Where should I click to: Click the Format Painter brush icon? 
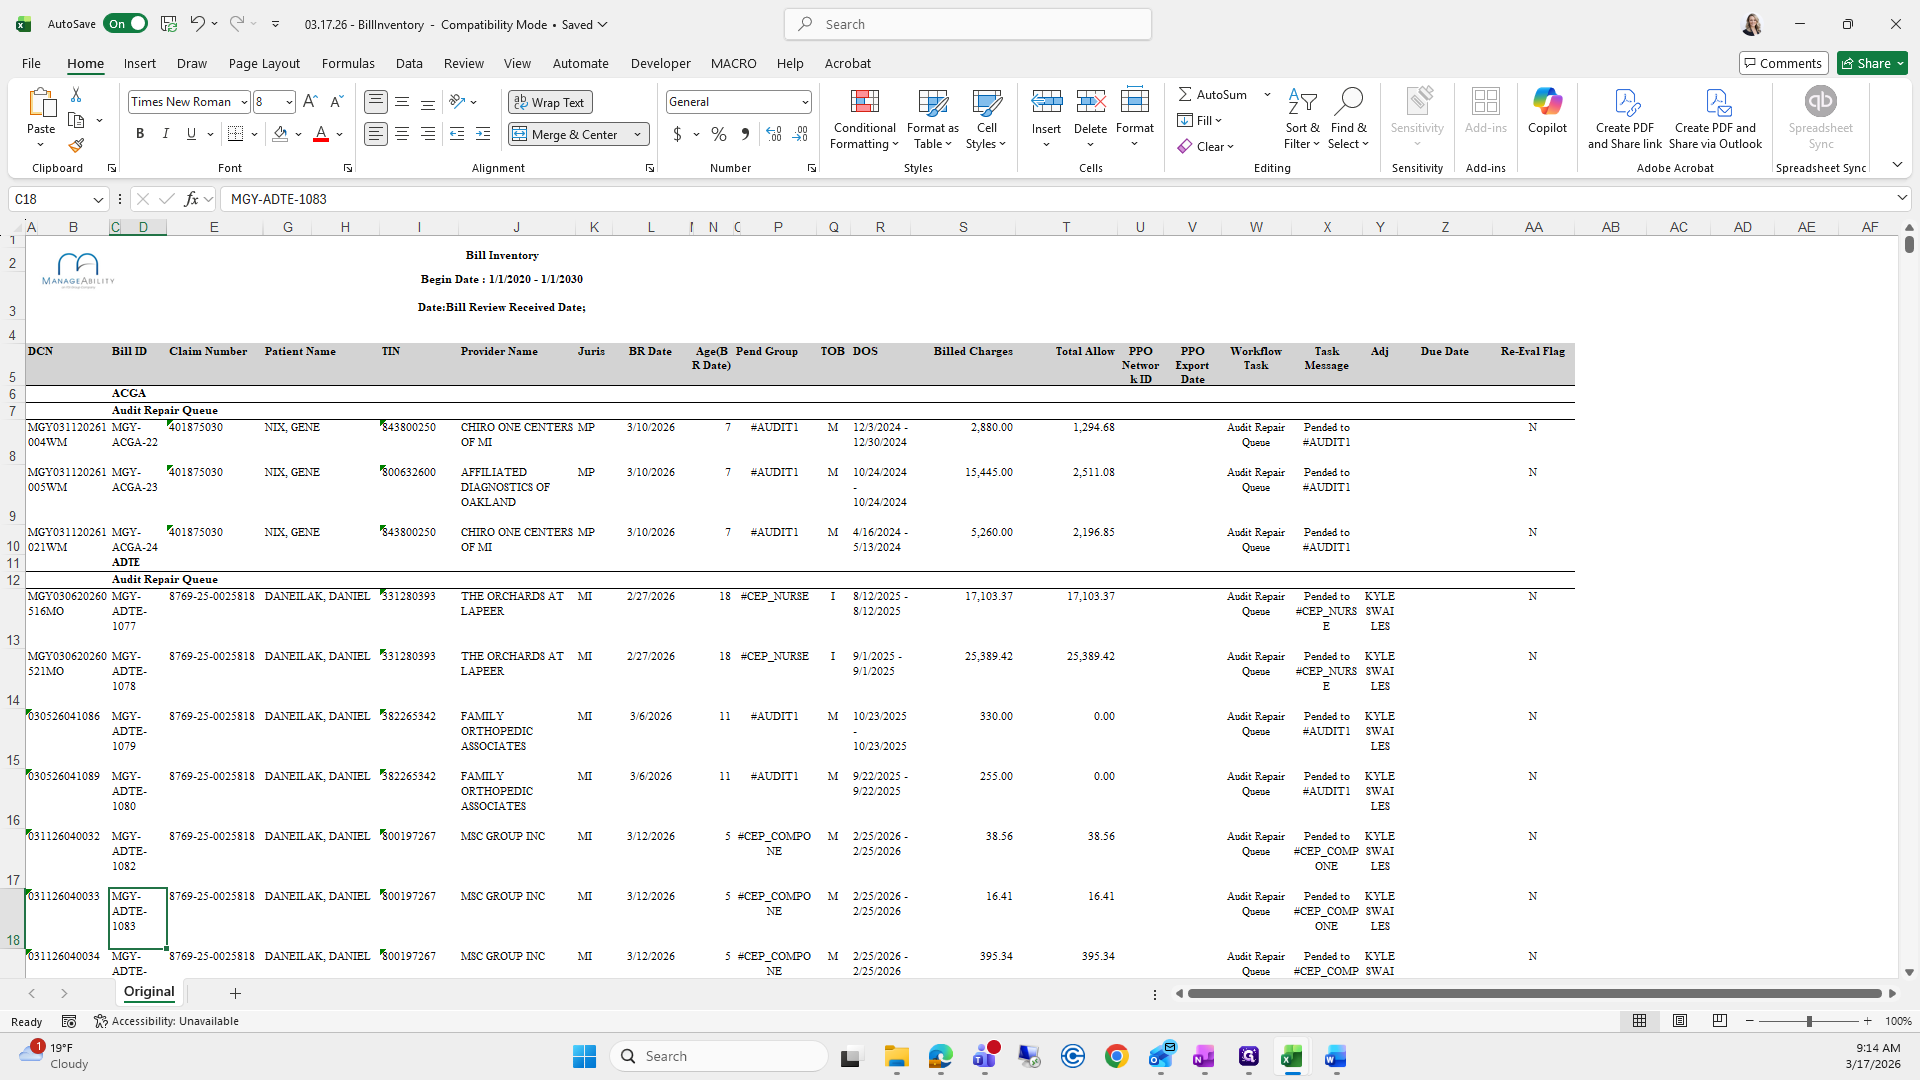click(76, 146)
